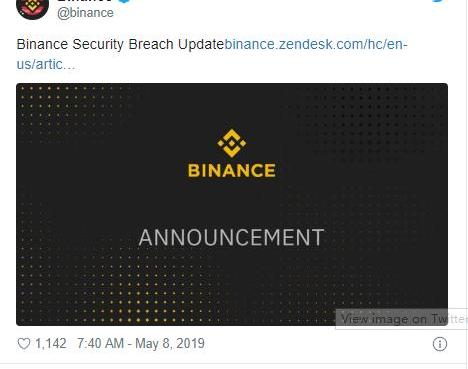Click the page's right edge border
This screenshot has height=369, width=468.
(467, 184)
